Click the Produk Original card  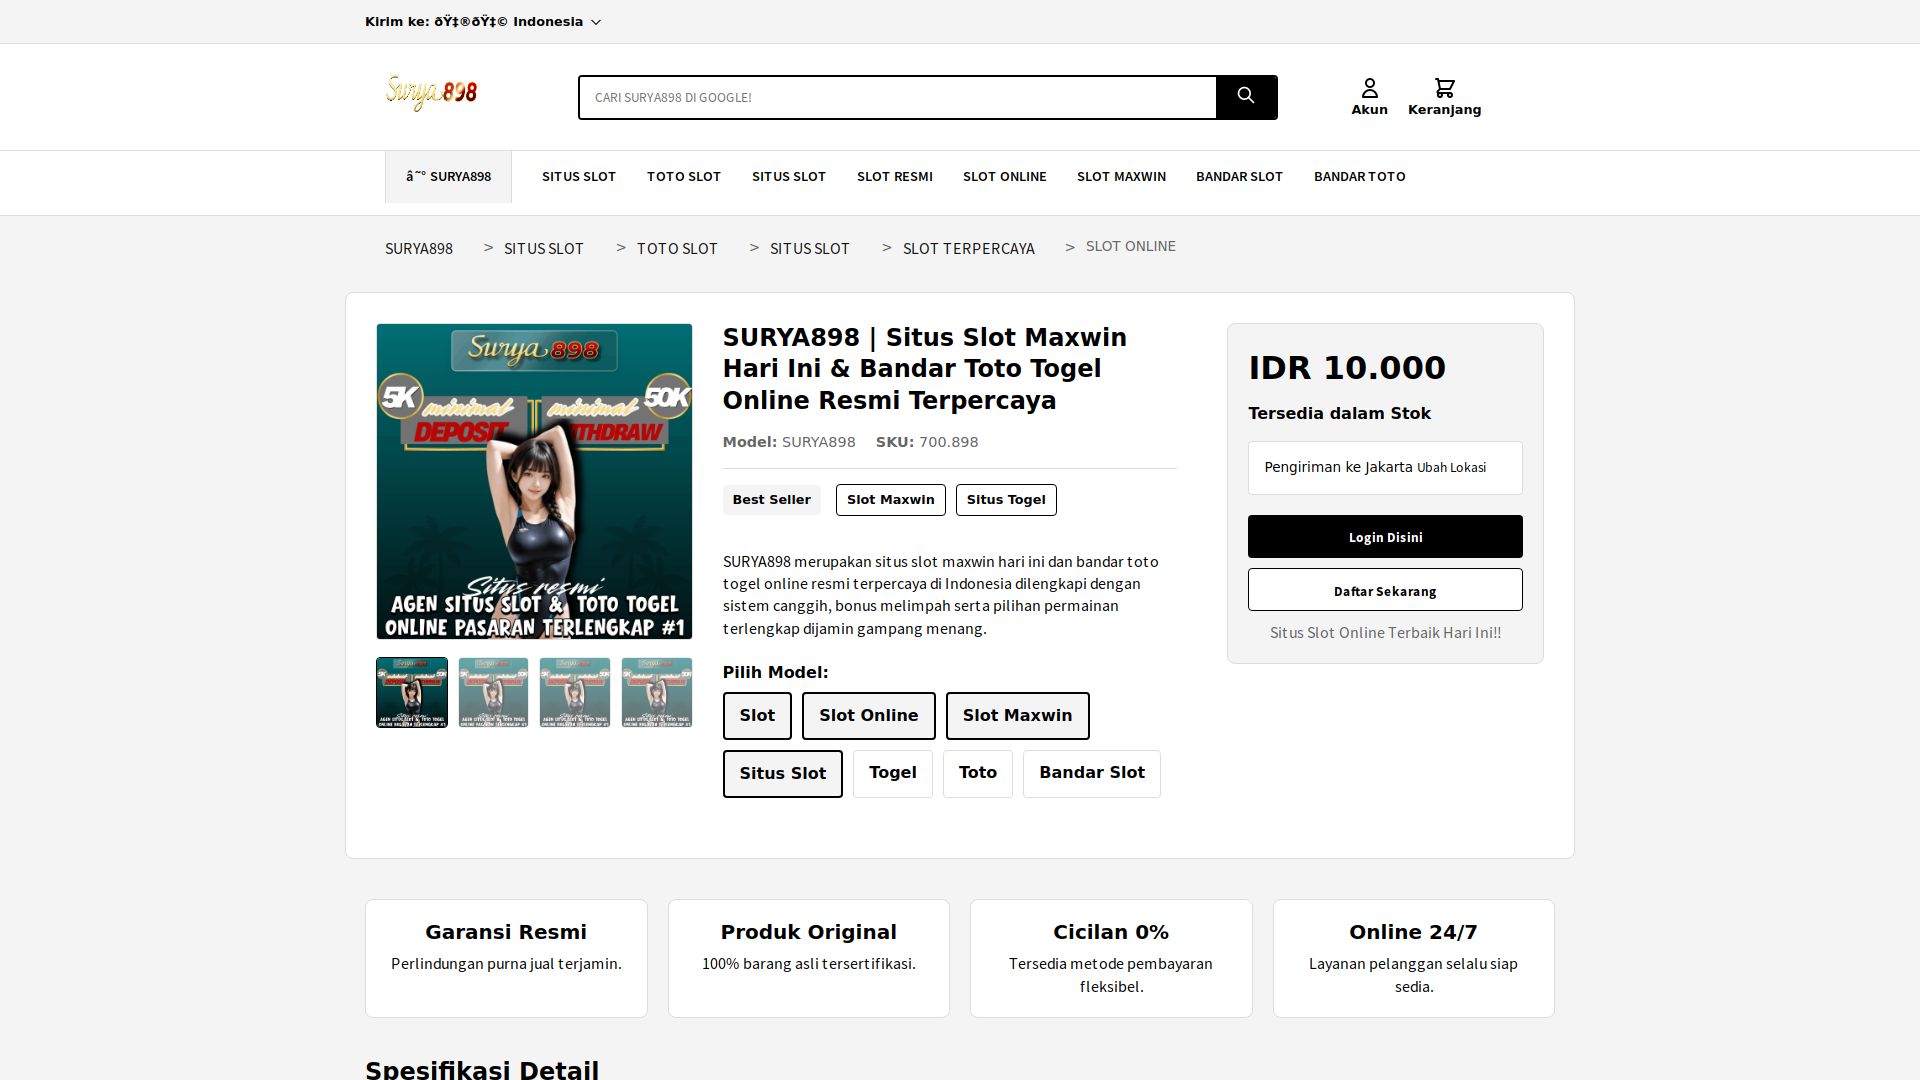(x=809, y=958)
